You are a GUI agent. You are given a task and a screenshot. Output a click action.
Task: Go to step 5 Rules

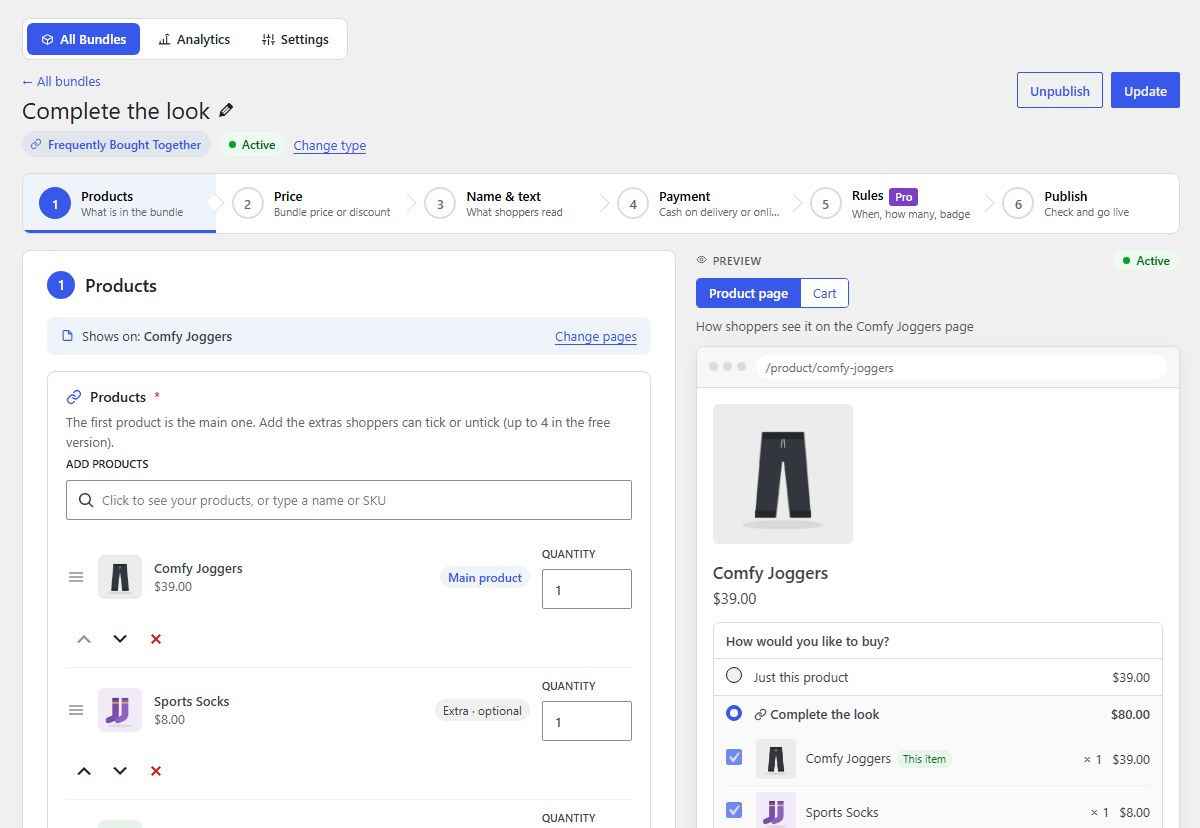[890, 204]
